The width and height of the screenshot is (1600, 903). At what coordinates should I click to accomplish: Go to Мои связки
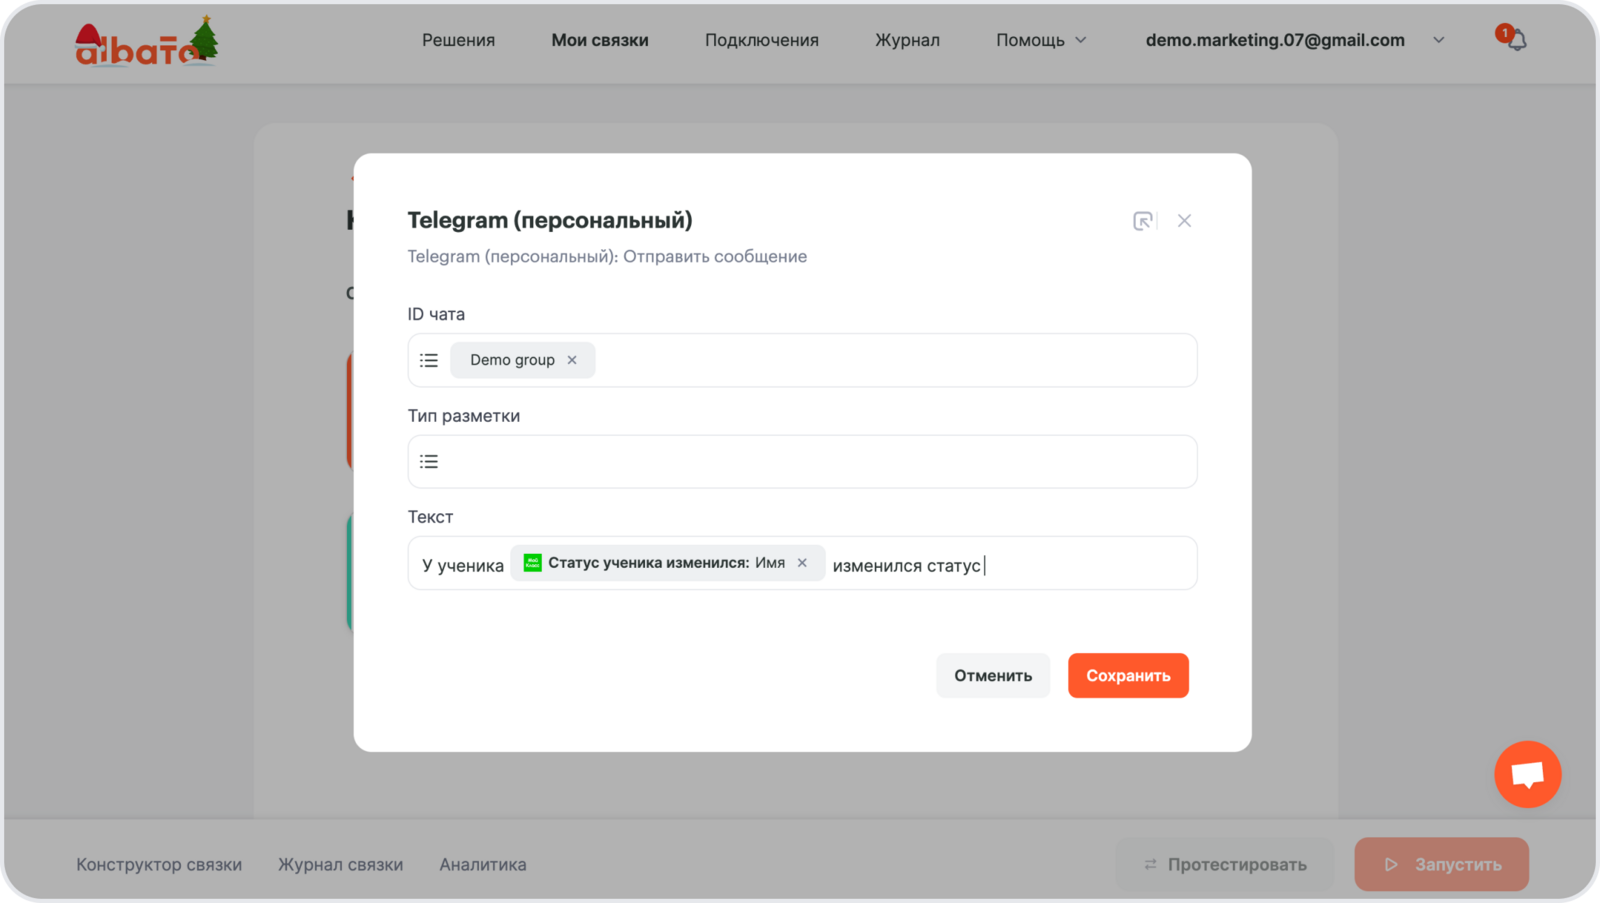600,40
